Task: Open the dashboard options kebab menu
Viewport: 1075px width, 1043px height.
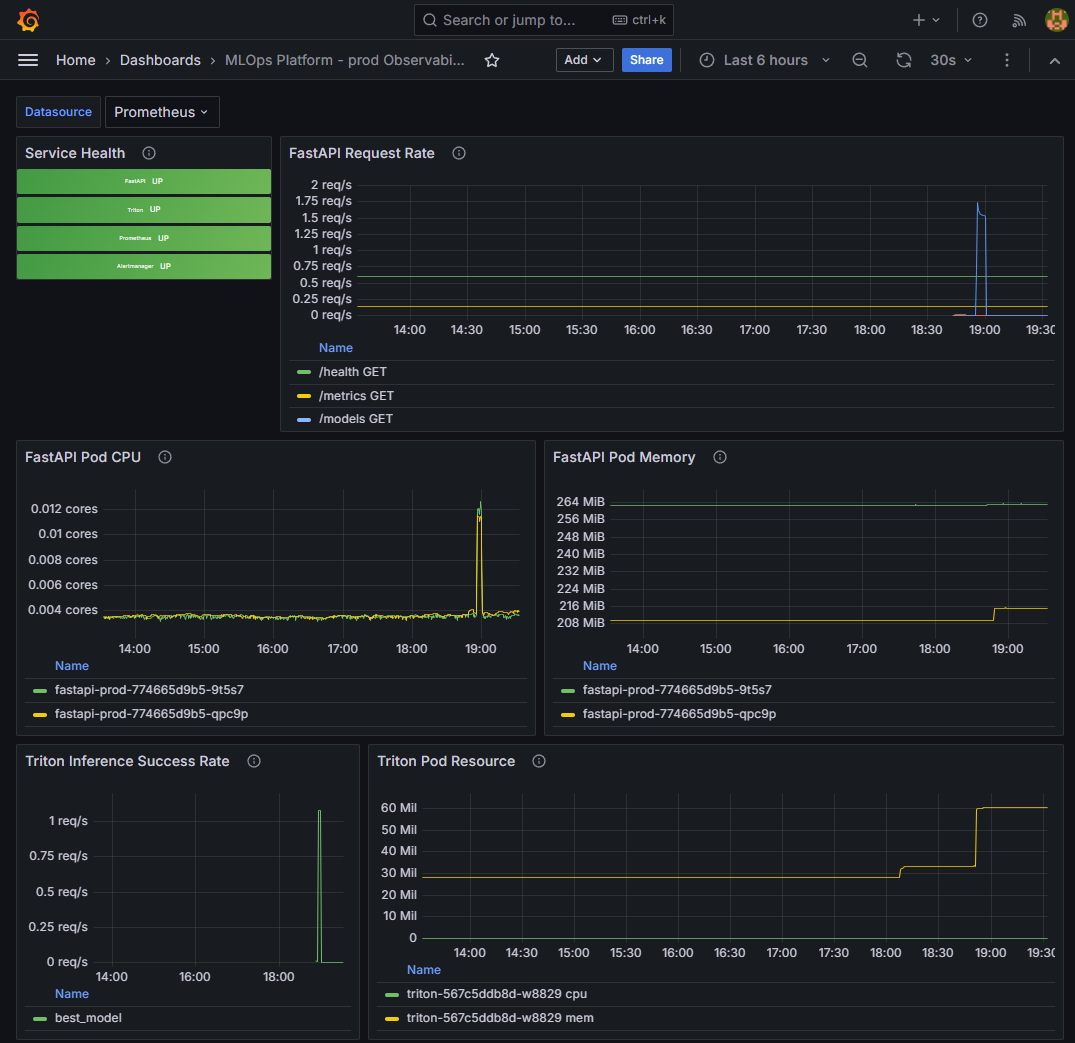Action: click(1007, 60)
